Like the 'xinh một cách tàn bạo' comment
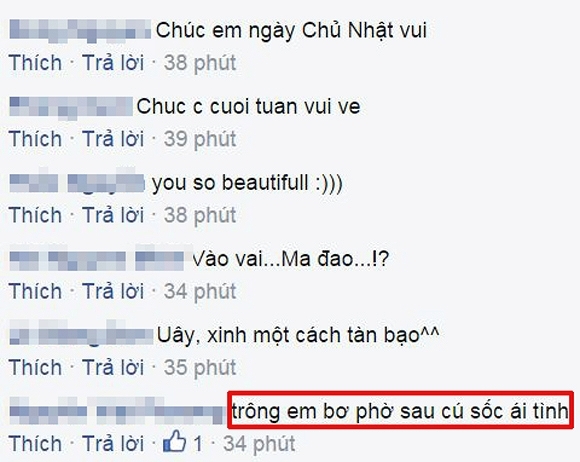This screenshot has width=580, height=462. (35, 367)
